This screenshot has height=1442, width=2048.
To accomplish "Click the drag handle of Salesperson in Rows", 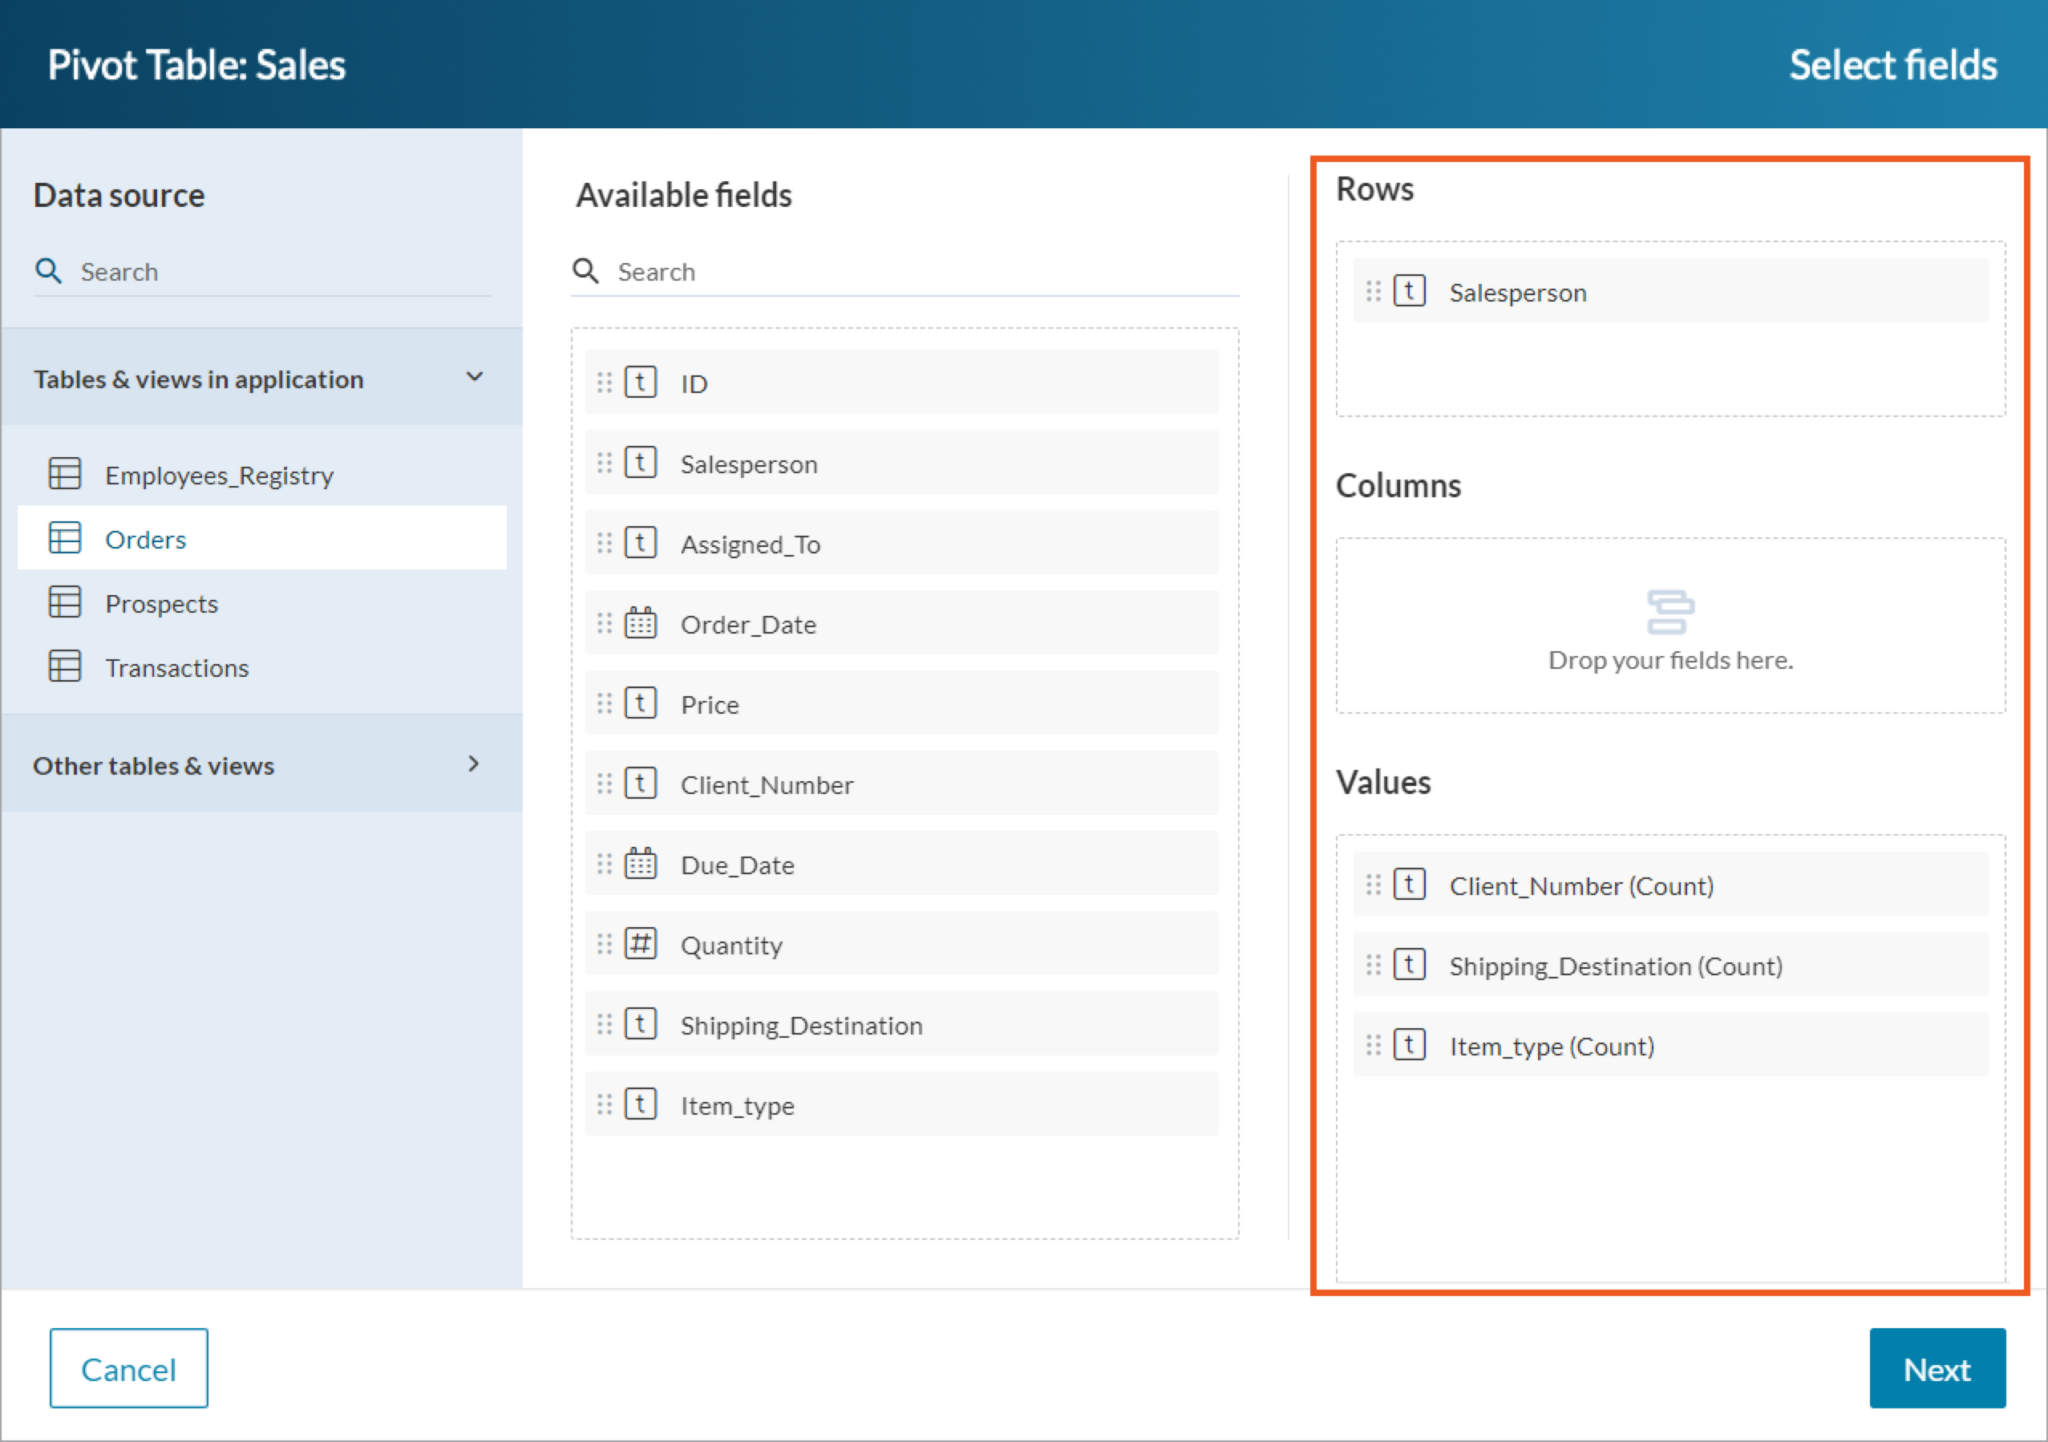I will 1373,291.
